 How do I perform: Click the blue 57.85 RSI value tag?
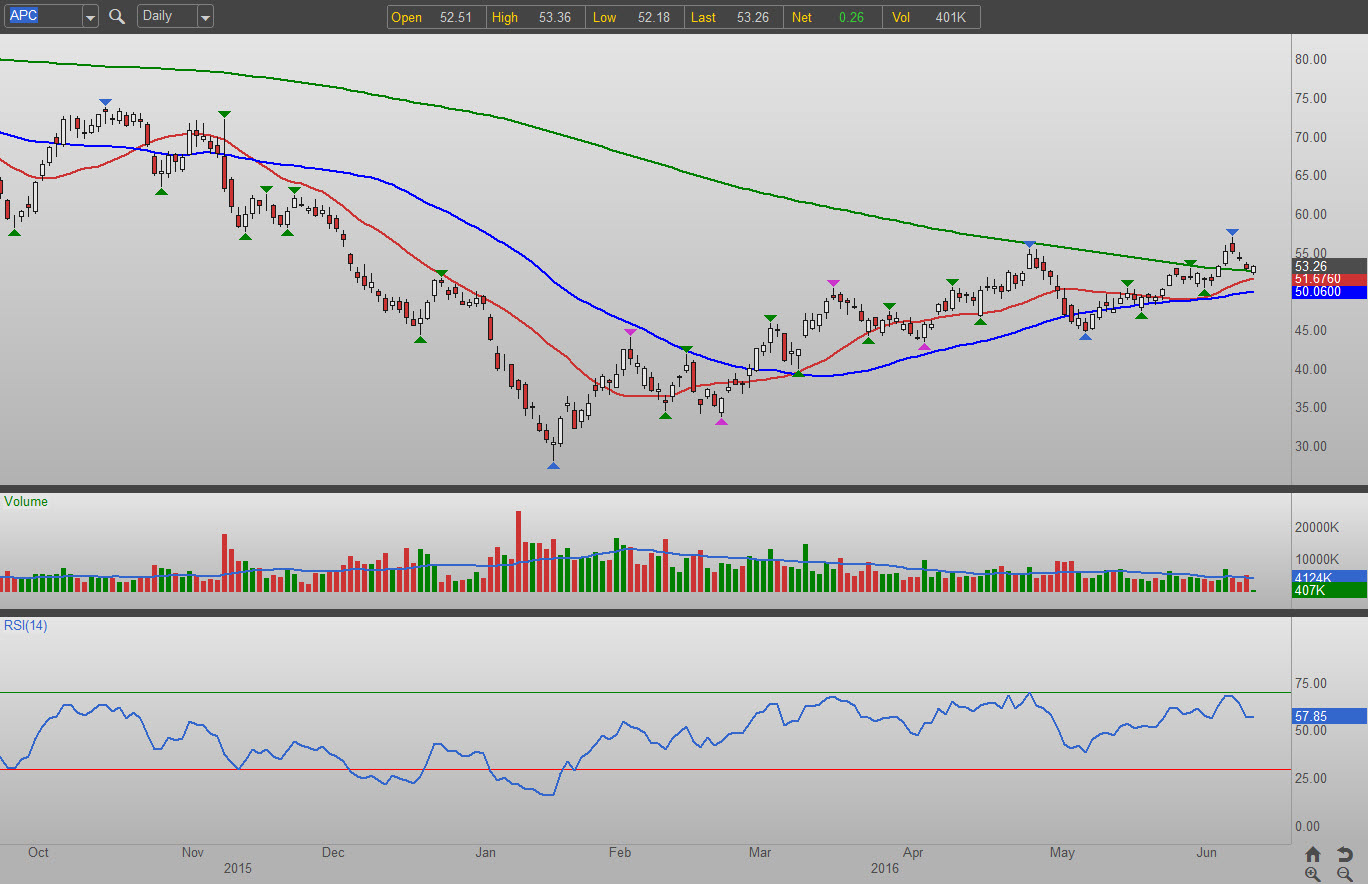pyautogui.click(x=1329, y=716)
